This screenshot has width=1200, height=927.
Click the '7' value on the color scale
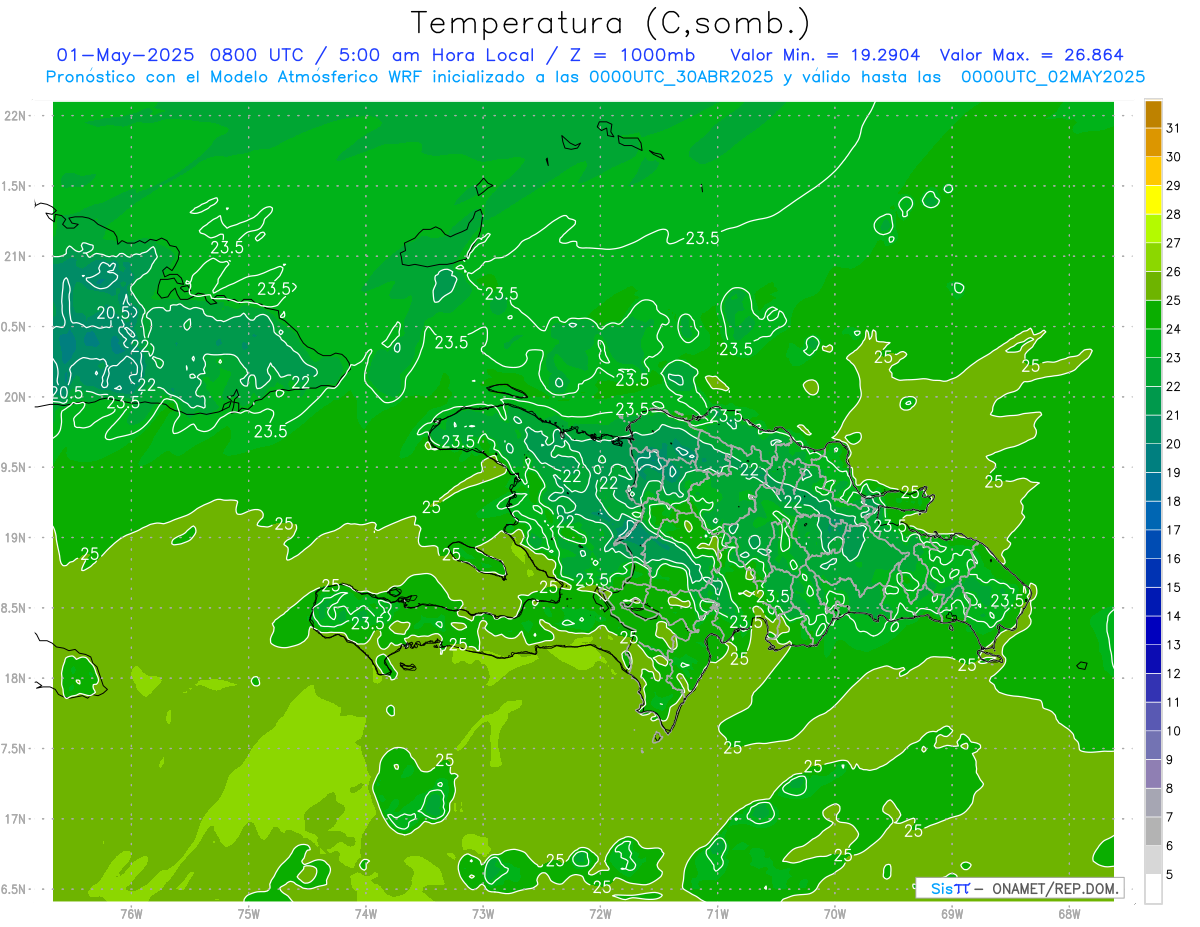1170,817
